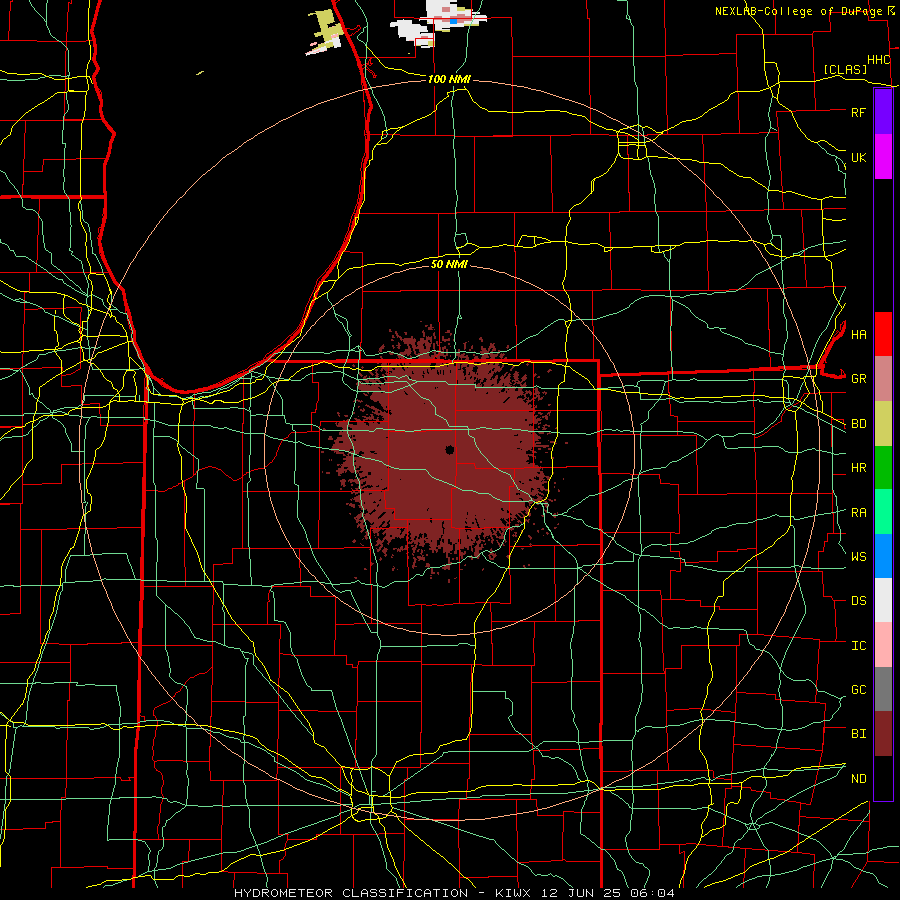Click the brown BI legend swatch
900x900 pixels.
point(883,734)
